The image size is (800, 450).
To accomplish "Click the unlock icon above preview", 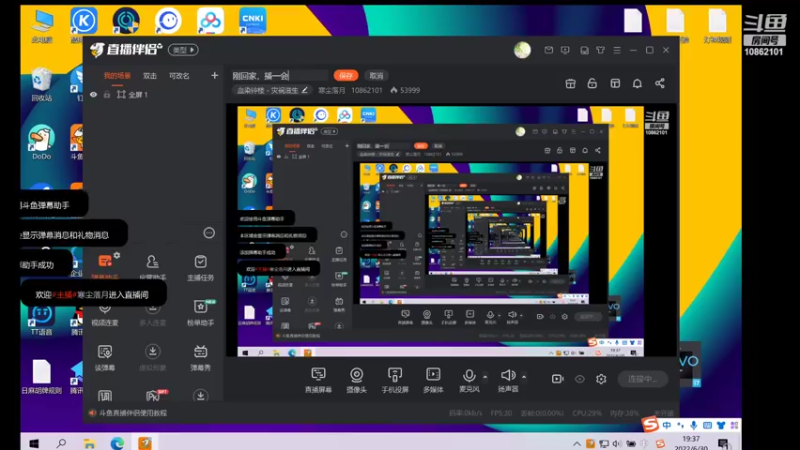I will pos(592,83).
